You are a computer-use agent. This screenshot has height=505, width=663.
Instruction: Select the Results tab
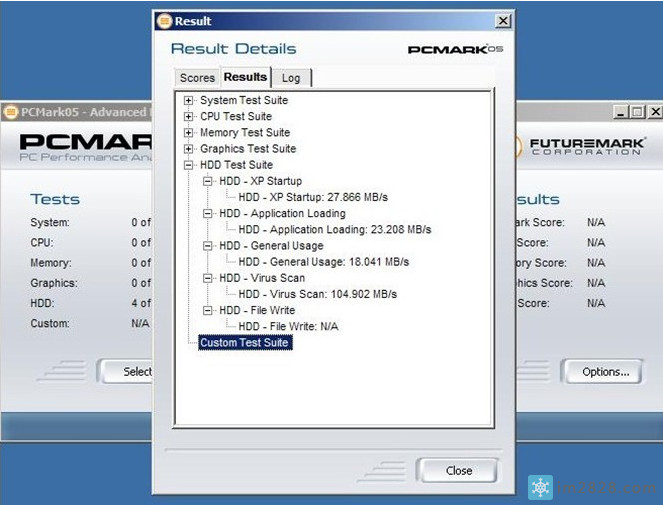point(245,77)
